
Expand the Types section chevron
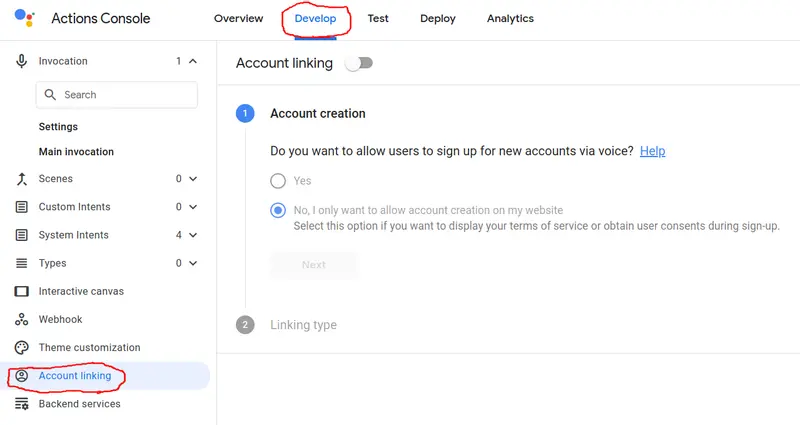(x=193, y=263)
